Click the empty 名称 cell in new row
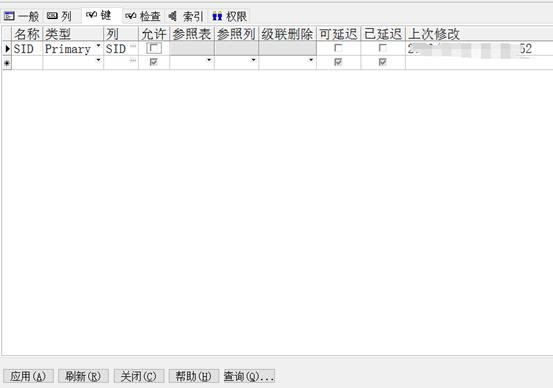The height and width of the screenshot is (388, 553). tap(27, 63)
